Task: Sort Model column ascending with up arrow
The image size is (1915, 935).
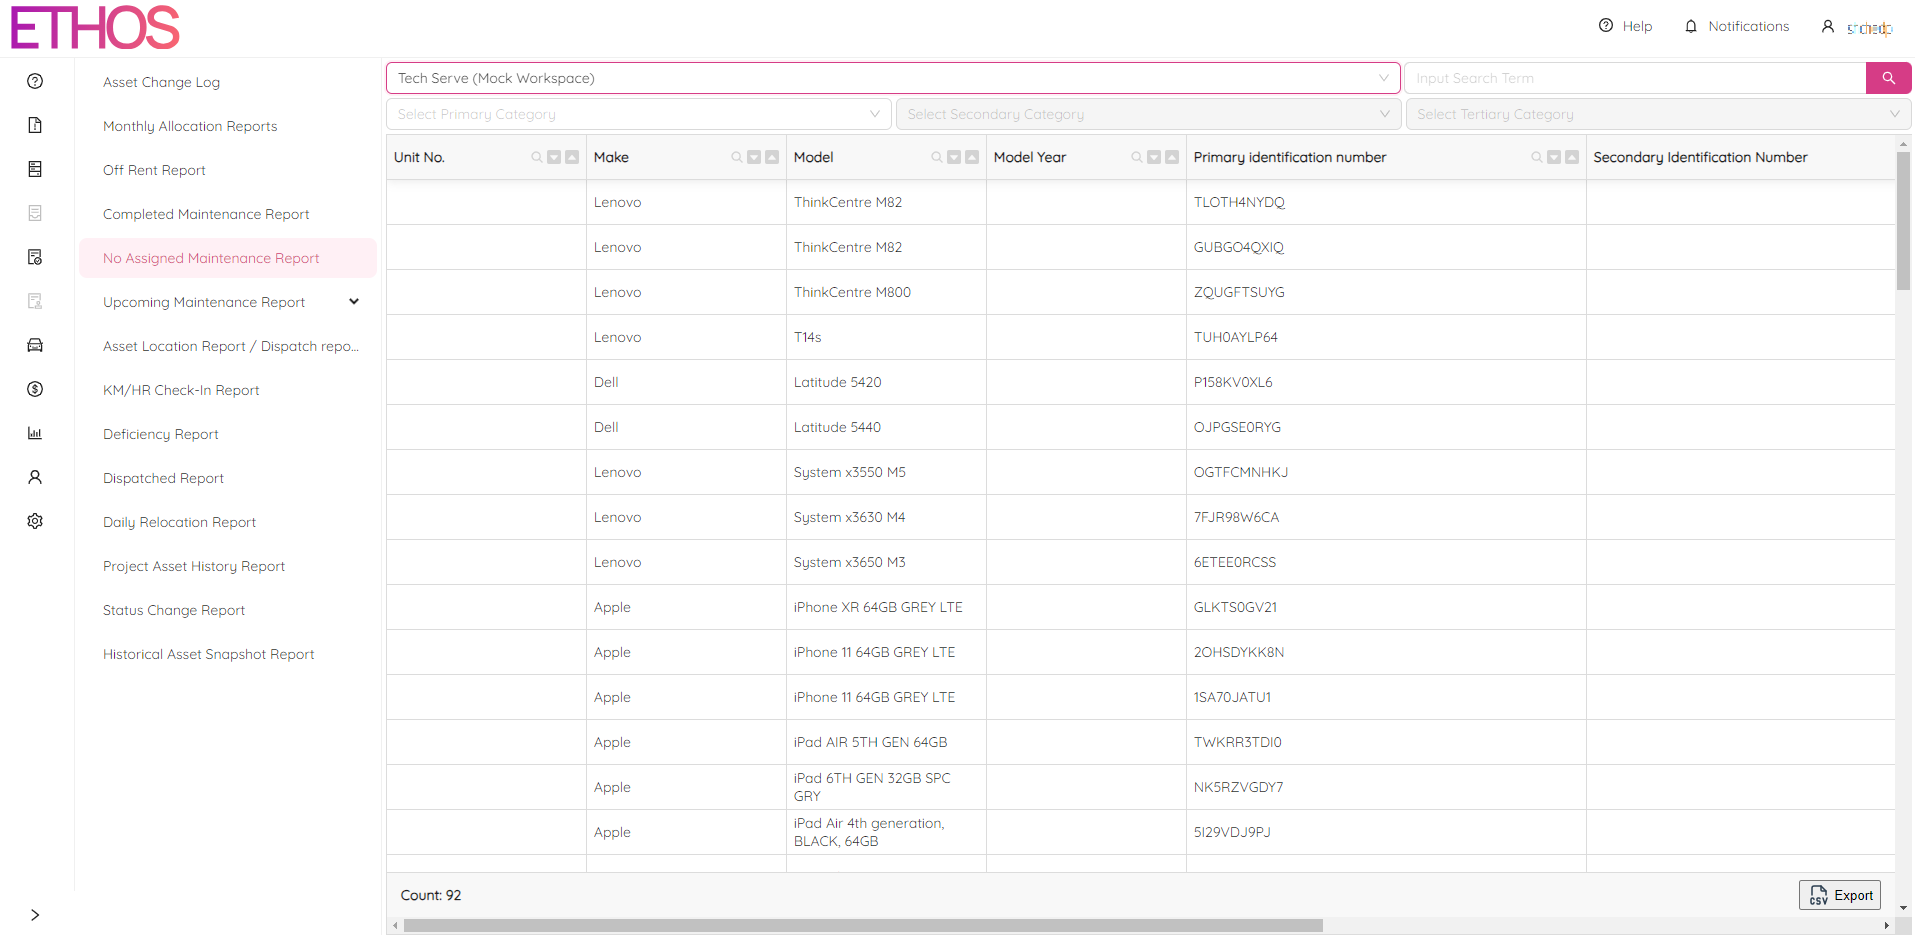Action: coord(972,157)
